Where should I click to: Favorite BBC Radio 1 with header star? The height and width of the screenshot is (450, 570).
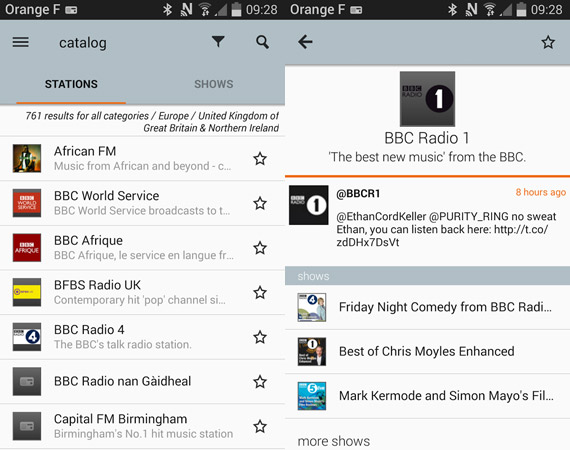click(548, 43)
